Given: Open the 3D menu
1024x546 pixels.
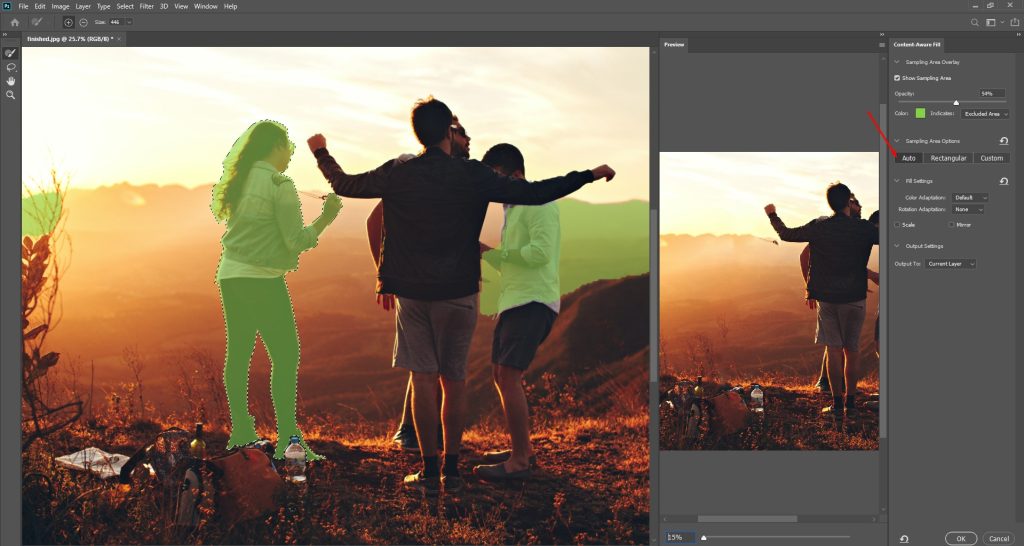Looking at the screenshot, I should point(164,7).
